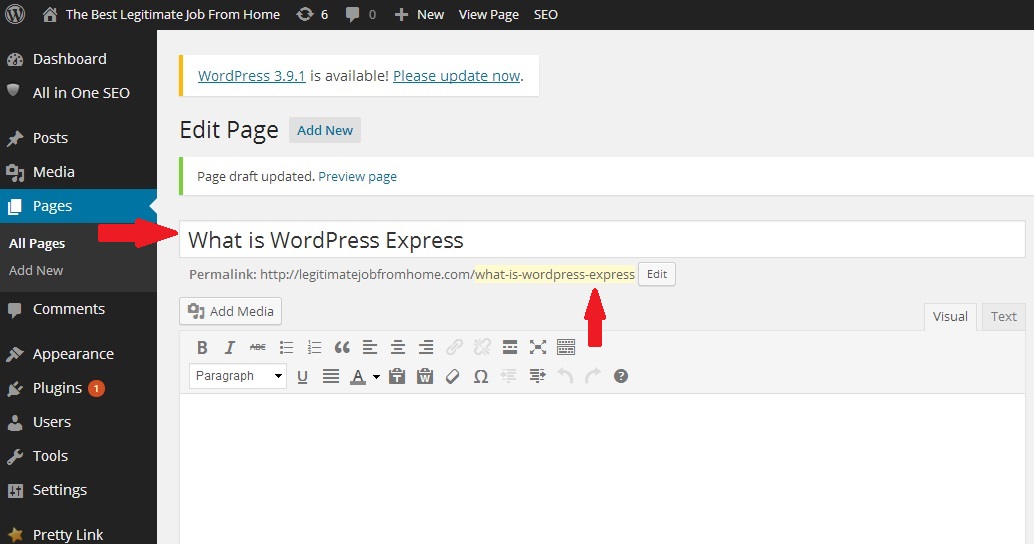Select the Pages sidebar menu

(78, 206)
